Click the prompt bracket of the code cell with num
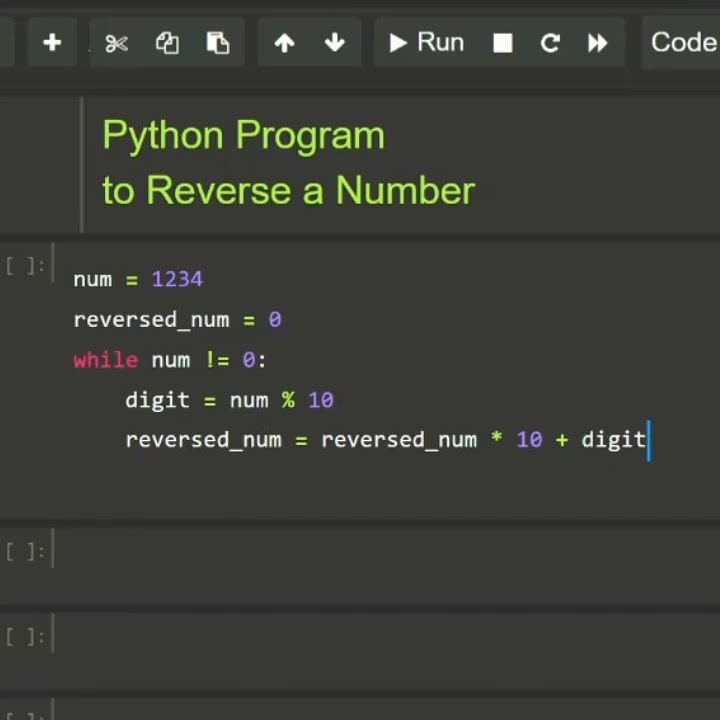The width and height of the screenshot is (720, 720). click(25, 266)
